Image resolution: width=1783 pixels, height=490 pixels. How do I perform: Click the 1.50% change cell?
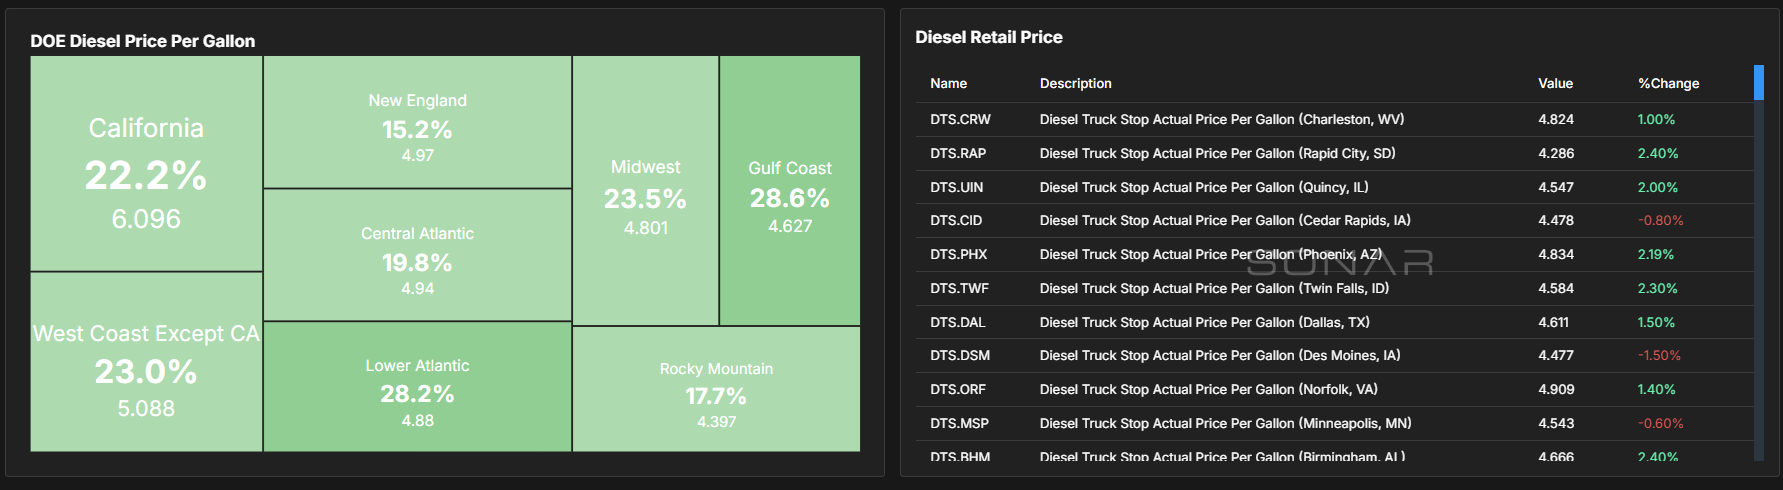click(x=1656, y=322)
